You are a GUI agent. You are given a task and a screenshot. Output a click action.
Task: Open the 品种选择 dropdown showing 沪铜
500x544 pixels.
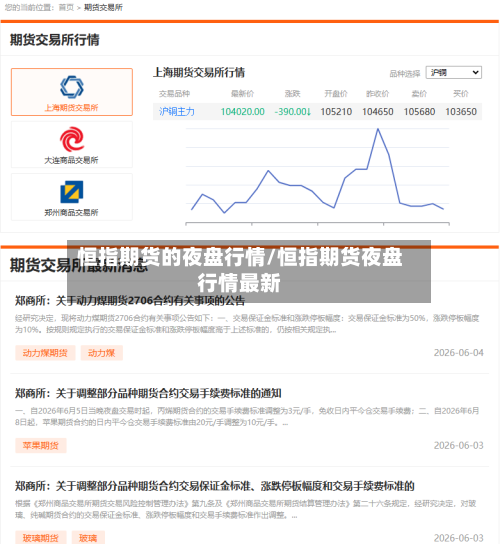point(454,73)
